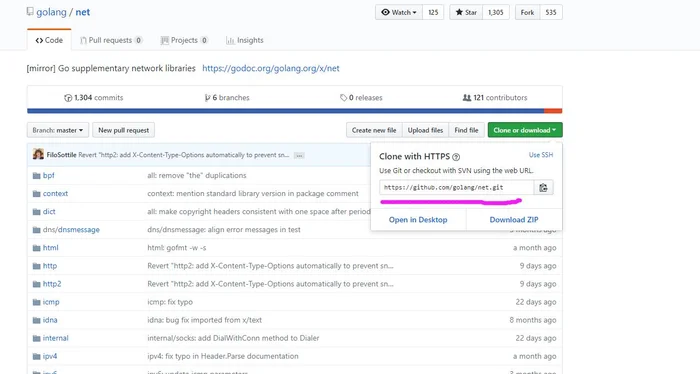This screenshot has height=374, width=700.
Task: Open commit 'context: mention standard library version'
Action: click(x=253, y=194)
